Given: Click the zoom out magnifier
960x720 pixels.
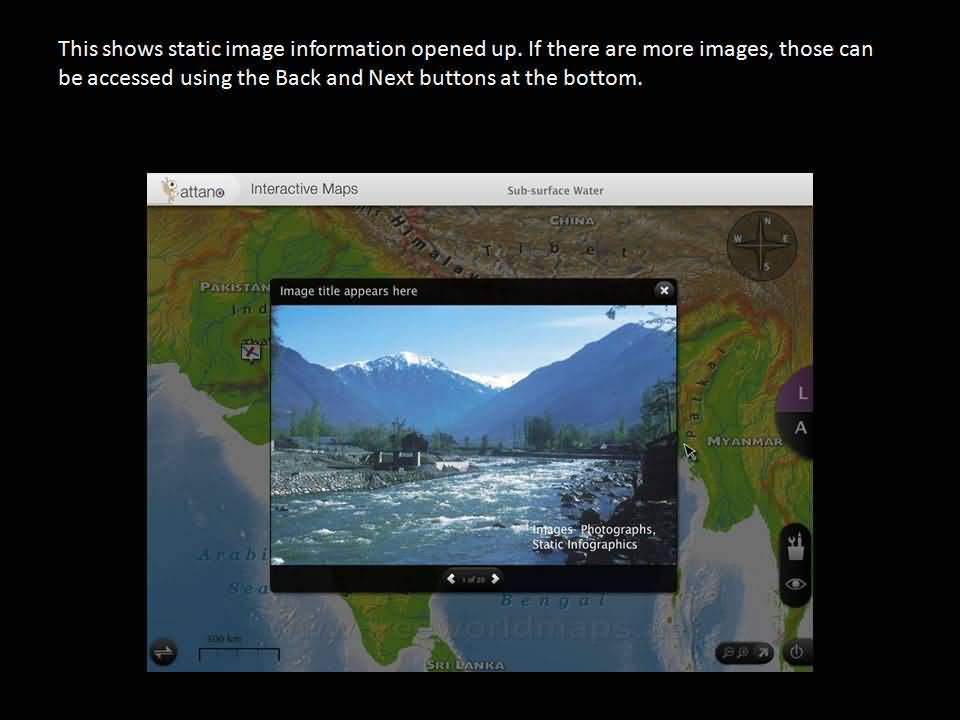Looking at the screenshot, I should (729, 653).
